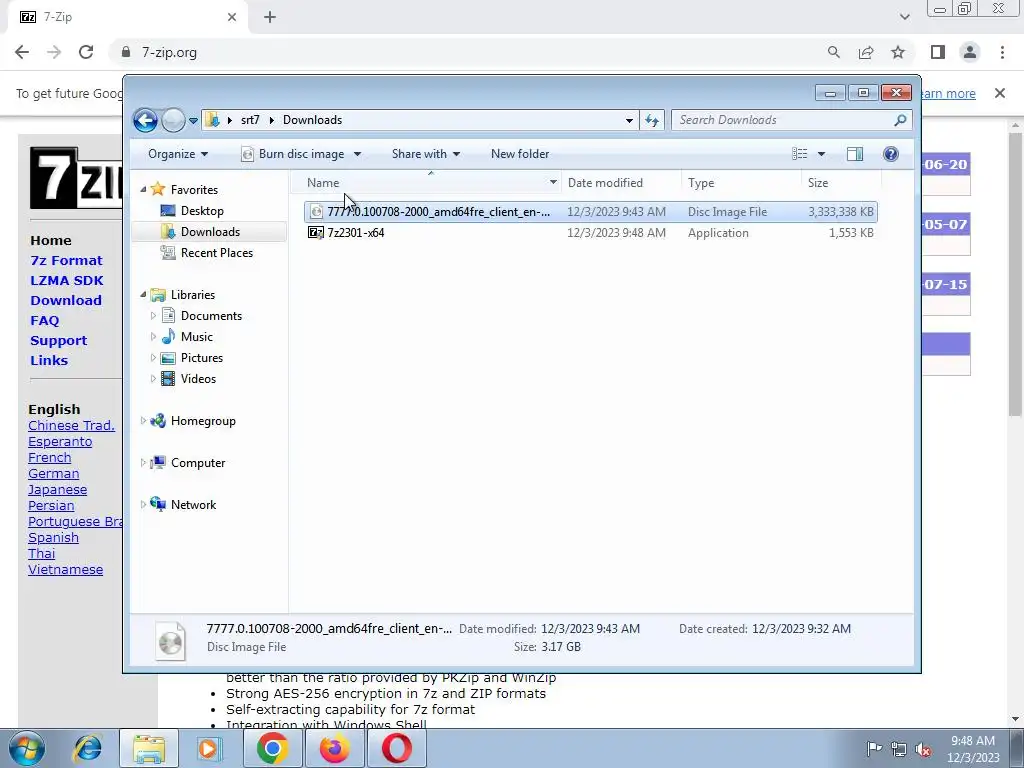Open Chrome three-dot menu
Screen dimensions: 1024x768
tap(1002, 52)
